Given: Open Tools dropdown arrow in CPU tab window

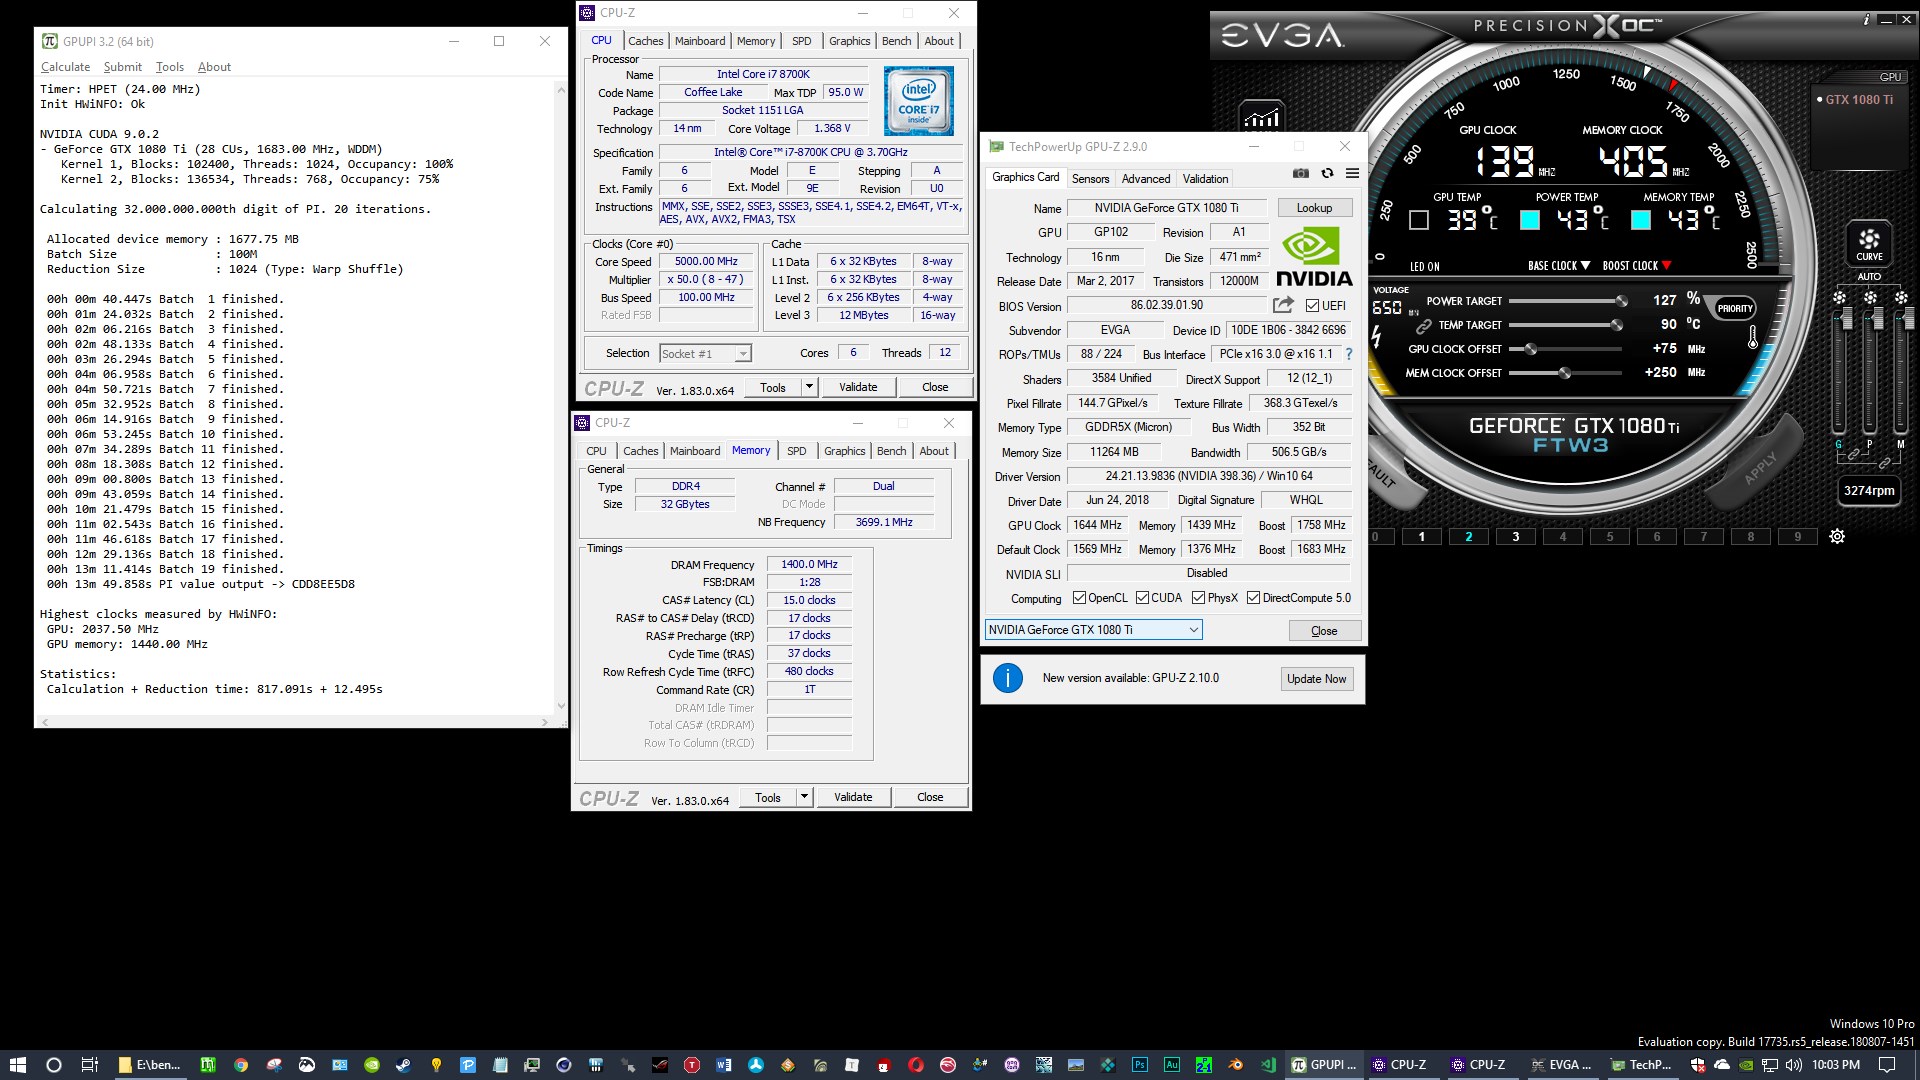Looking at the screenshot, I should [809, 387].
